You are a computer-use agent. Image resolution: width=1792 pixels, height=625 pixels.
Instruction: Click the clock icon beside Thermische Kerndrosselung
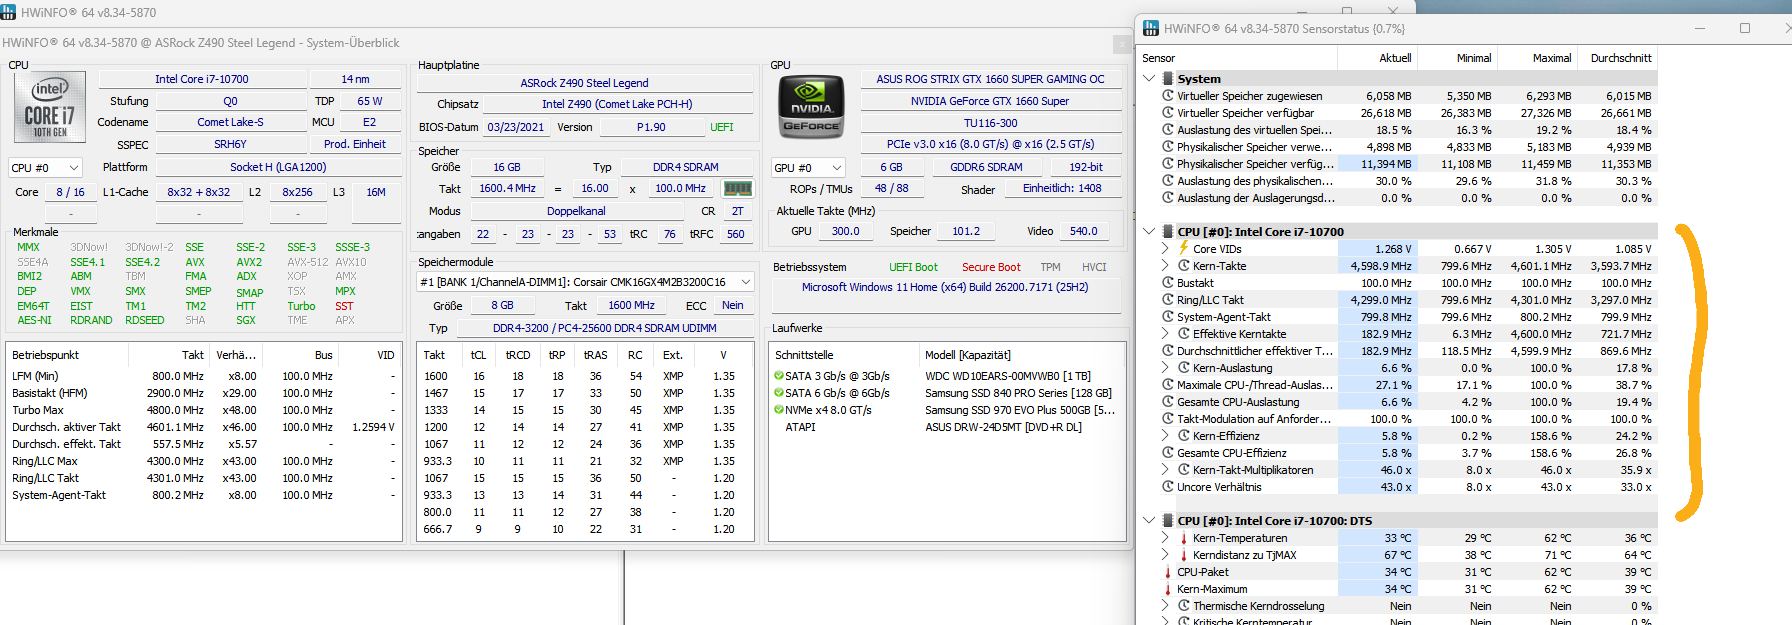tap(1184, 605)
